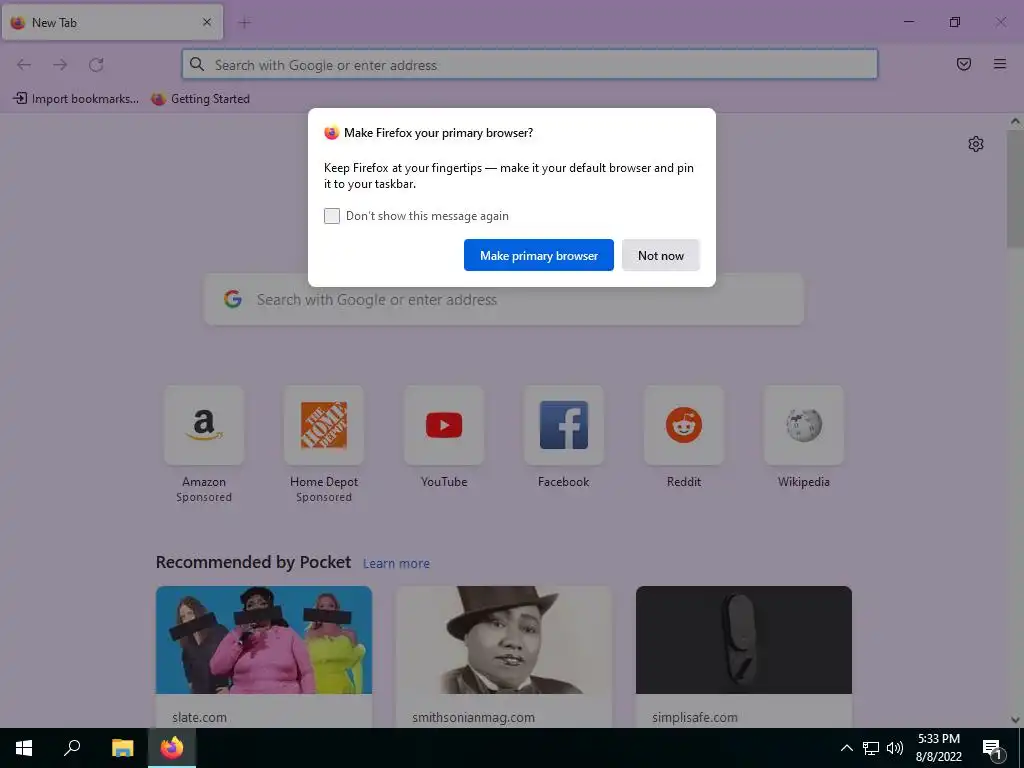Open the slate.com recommended story thumbnail
The height and width of the screenshot is (768, 1024).
coord(264,640)
